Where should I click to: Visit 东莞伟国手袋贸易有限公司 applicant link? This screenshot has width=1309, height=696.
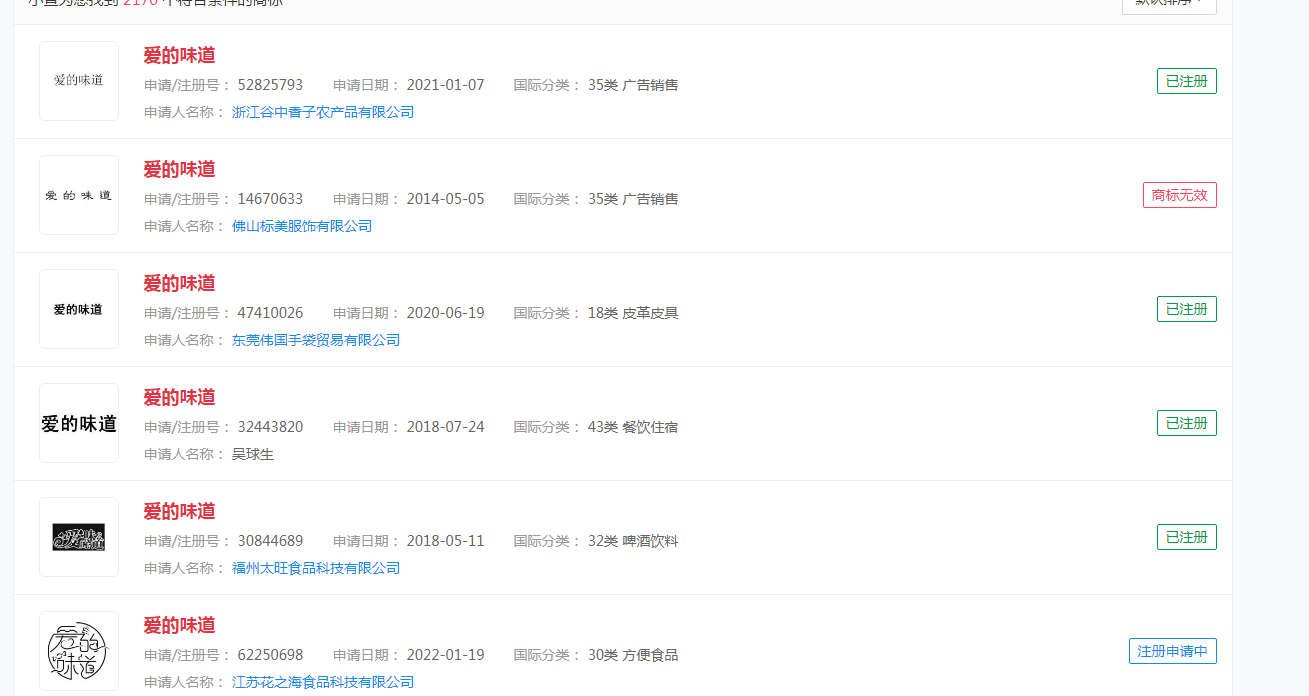pos(315,340)
